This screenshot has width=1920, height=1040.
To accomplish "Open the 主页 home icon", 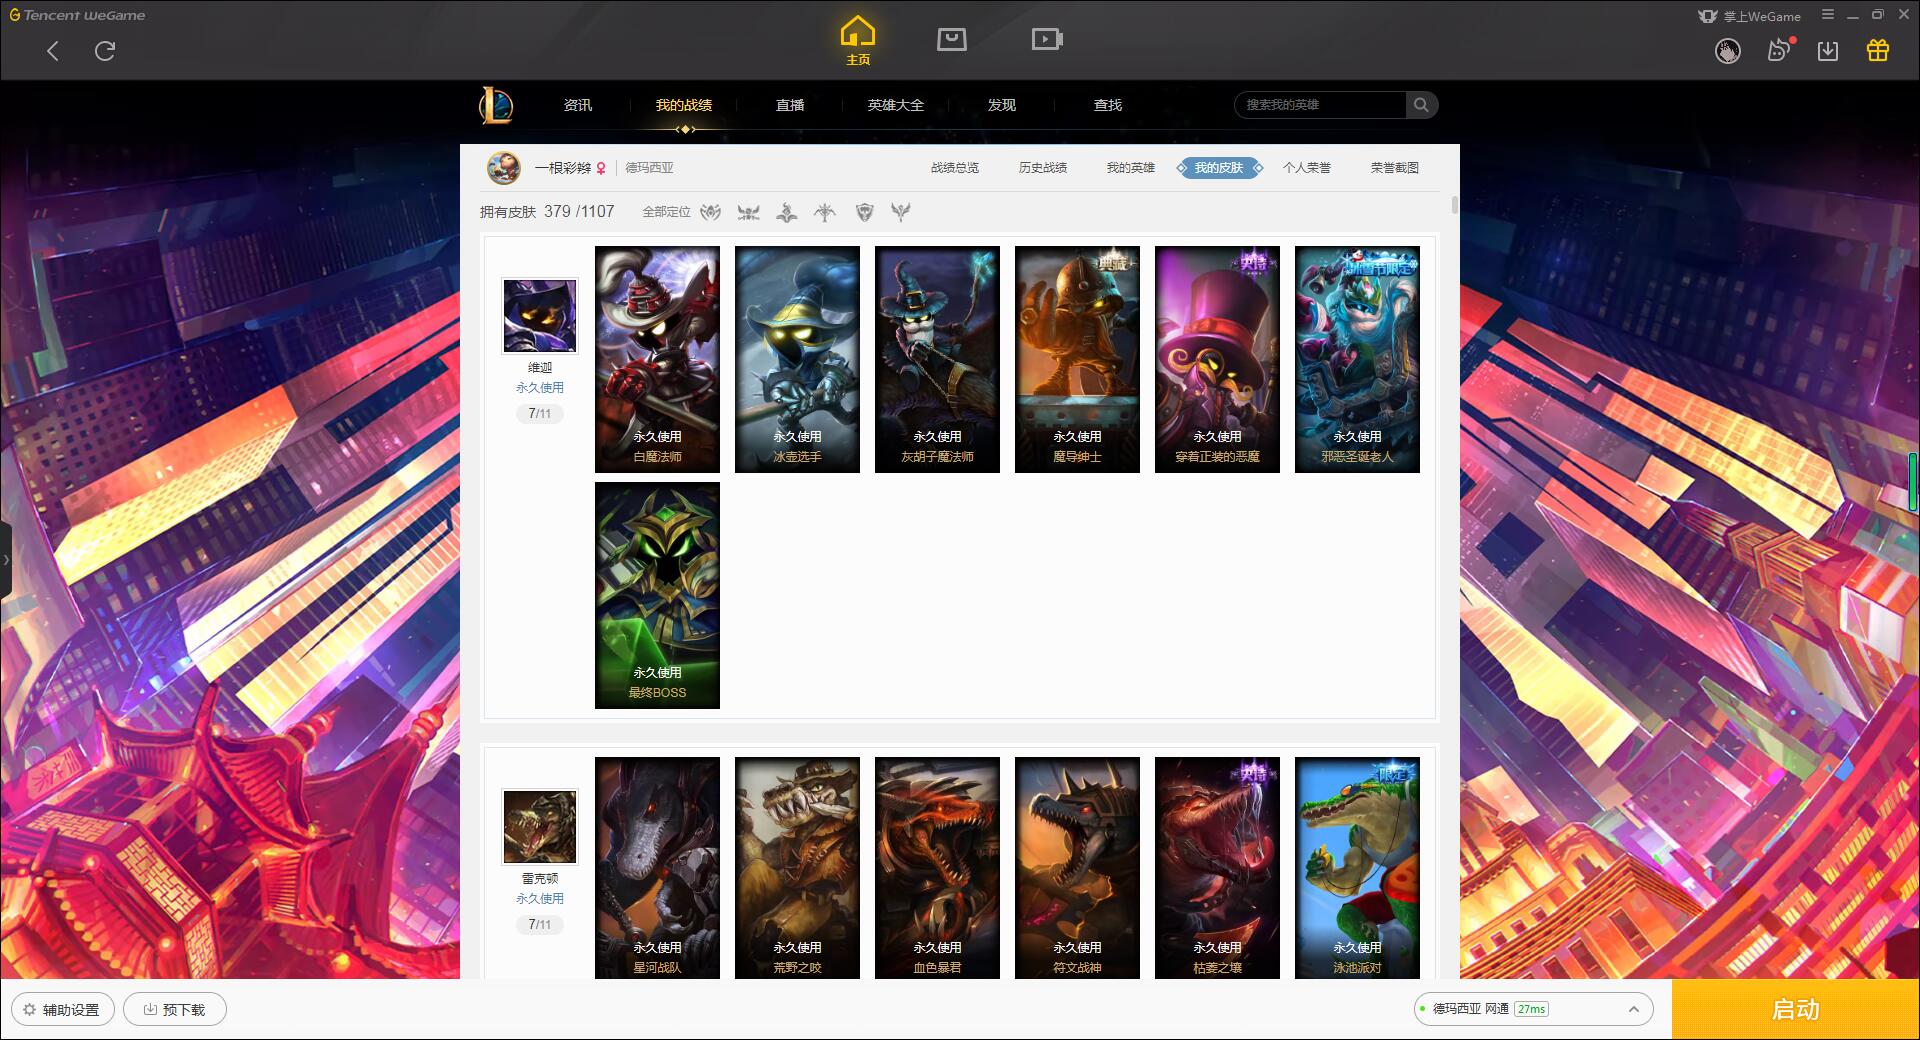I will pos(858,41).
